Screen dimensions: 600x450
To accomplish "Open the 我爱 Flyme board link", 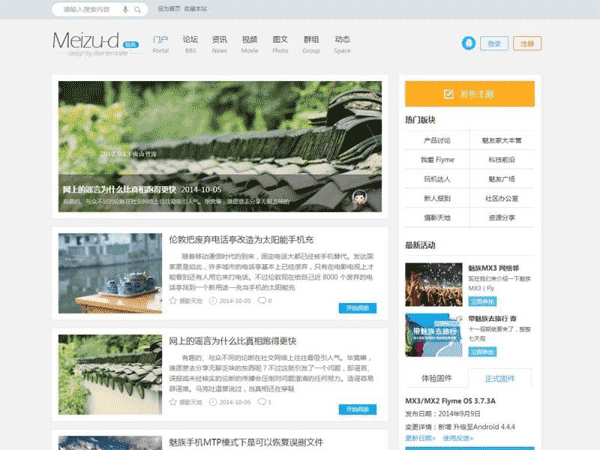I will pyautogui.click(x=437, y=160).
